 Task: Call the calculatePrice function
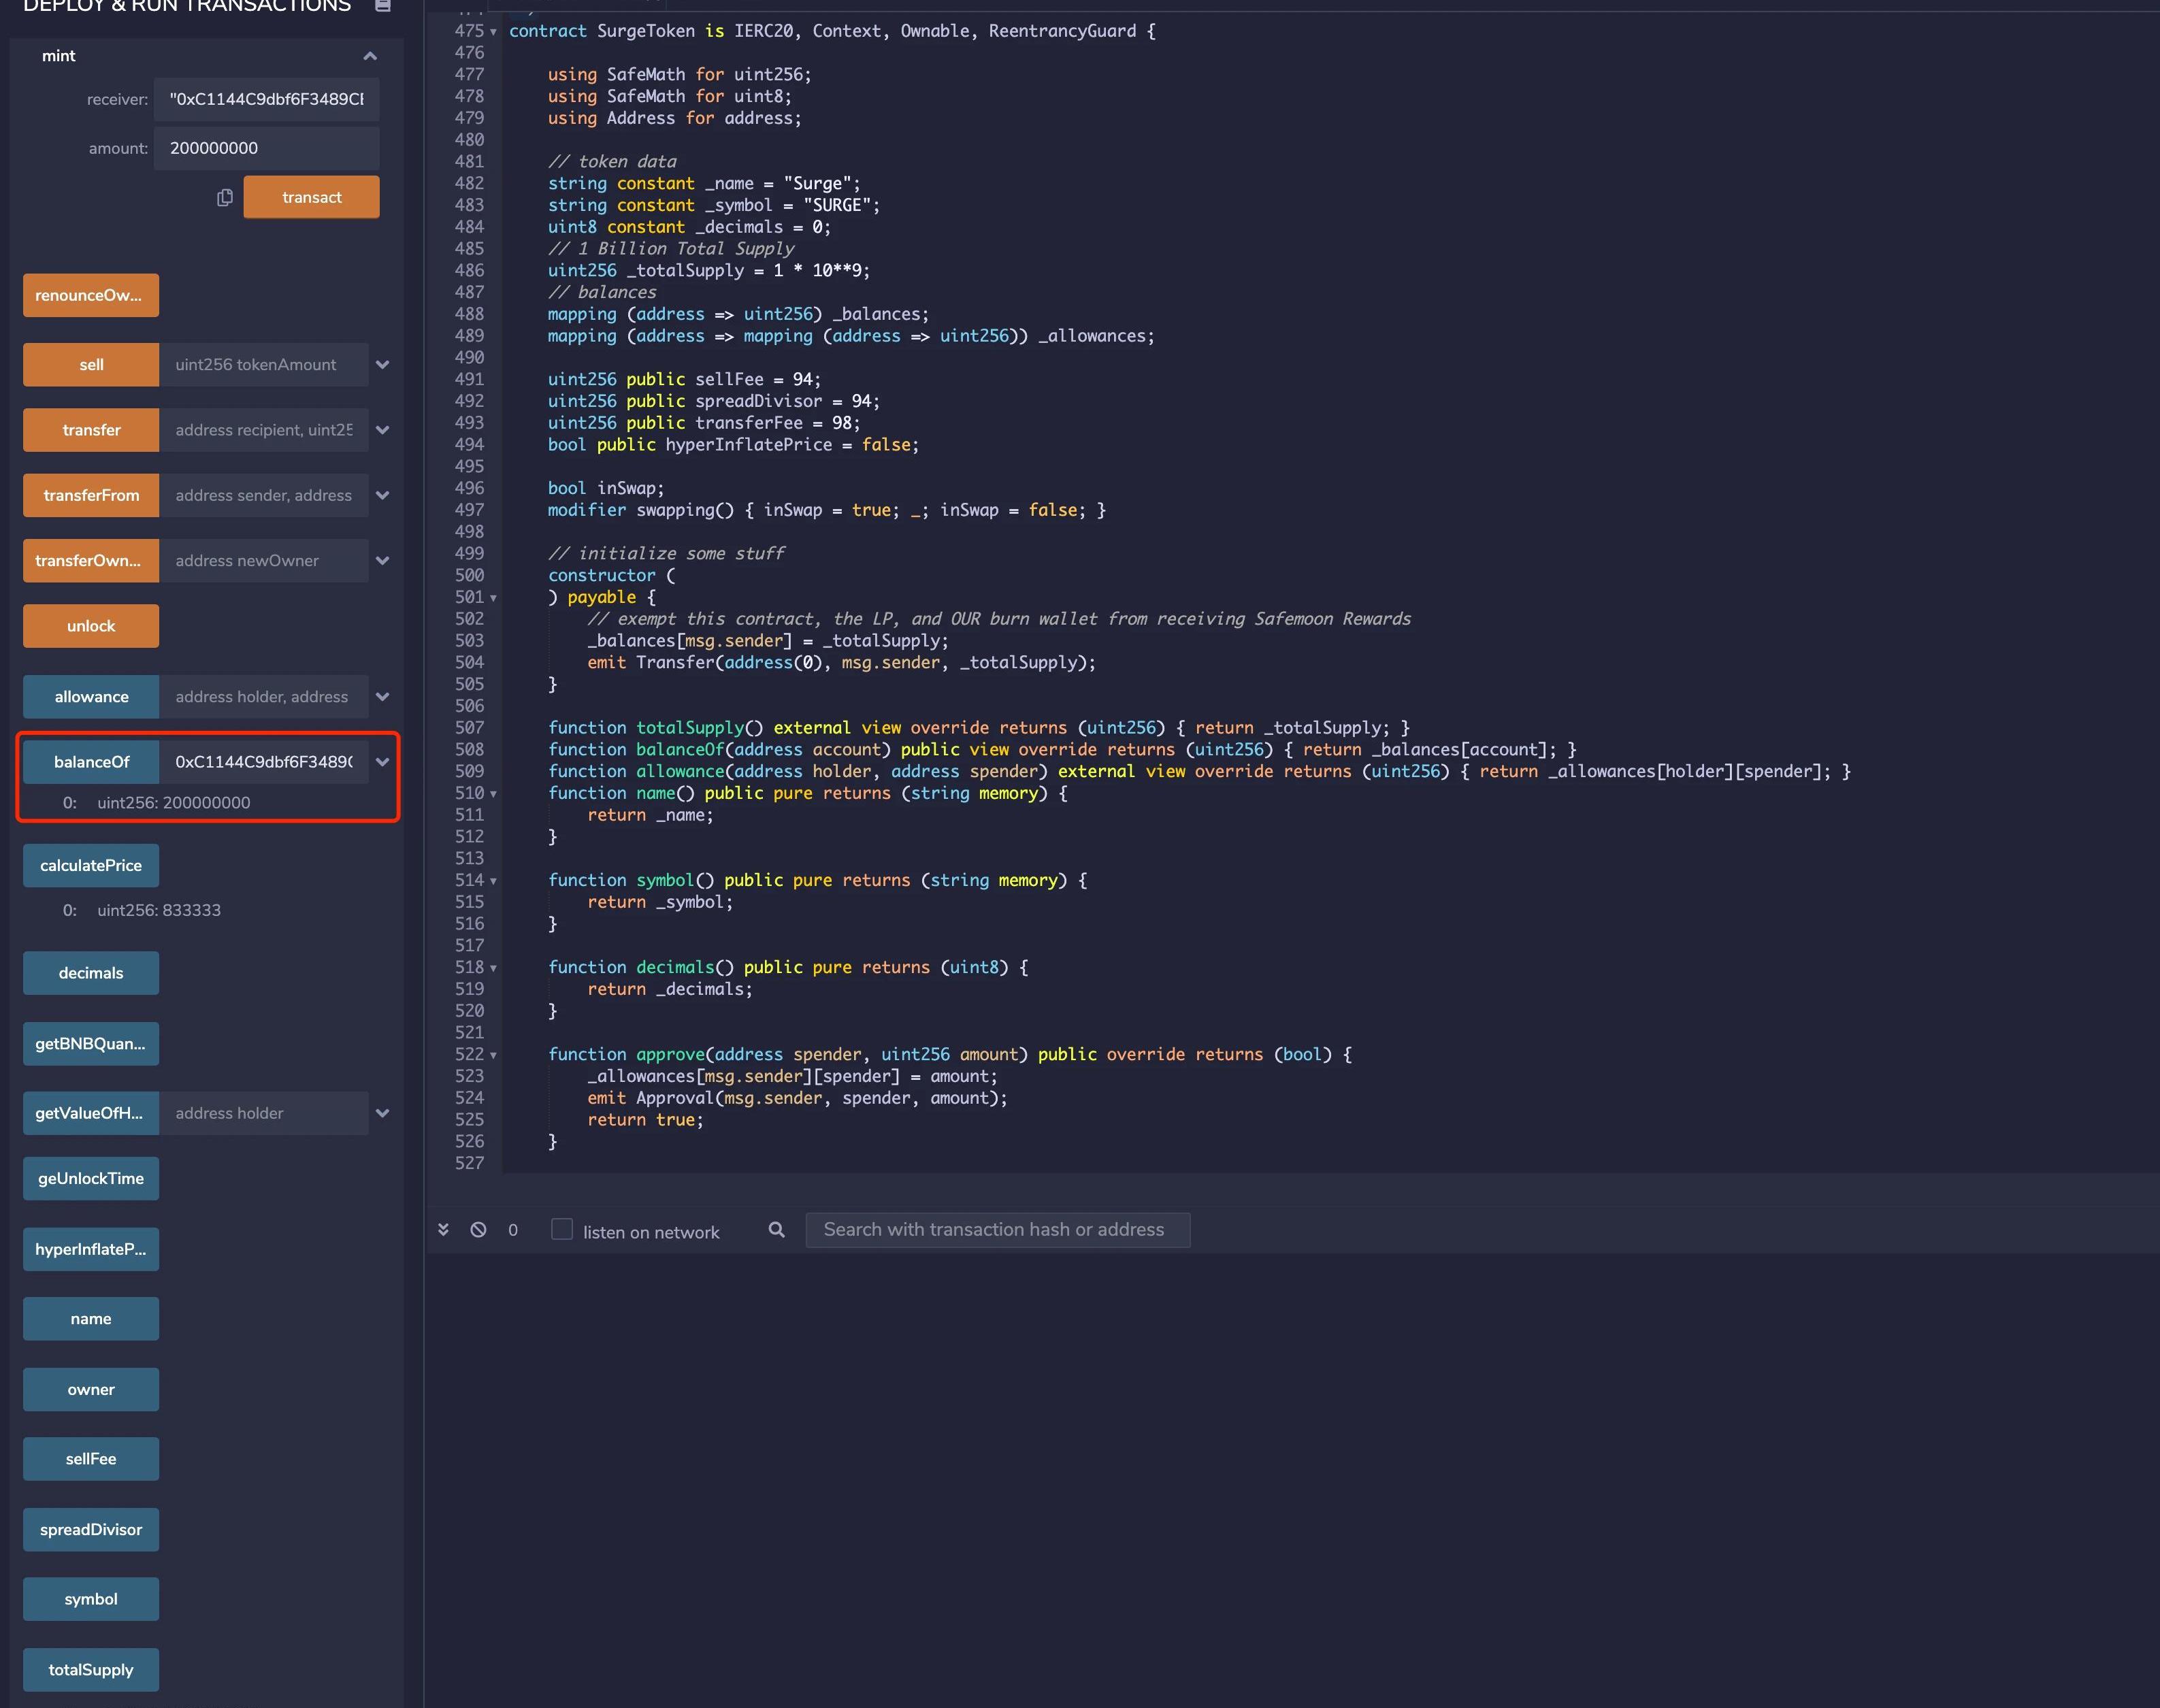click(91, 866)
